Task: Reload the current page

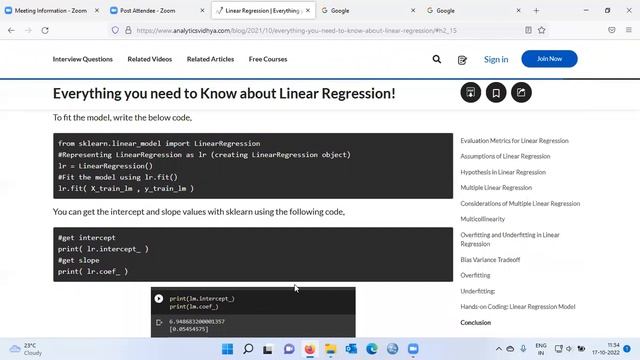Action: click(45, 30)
